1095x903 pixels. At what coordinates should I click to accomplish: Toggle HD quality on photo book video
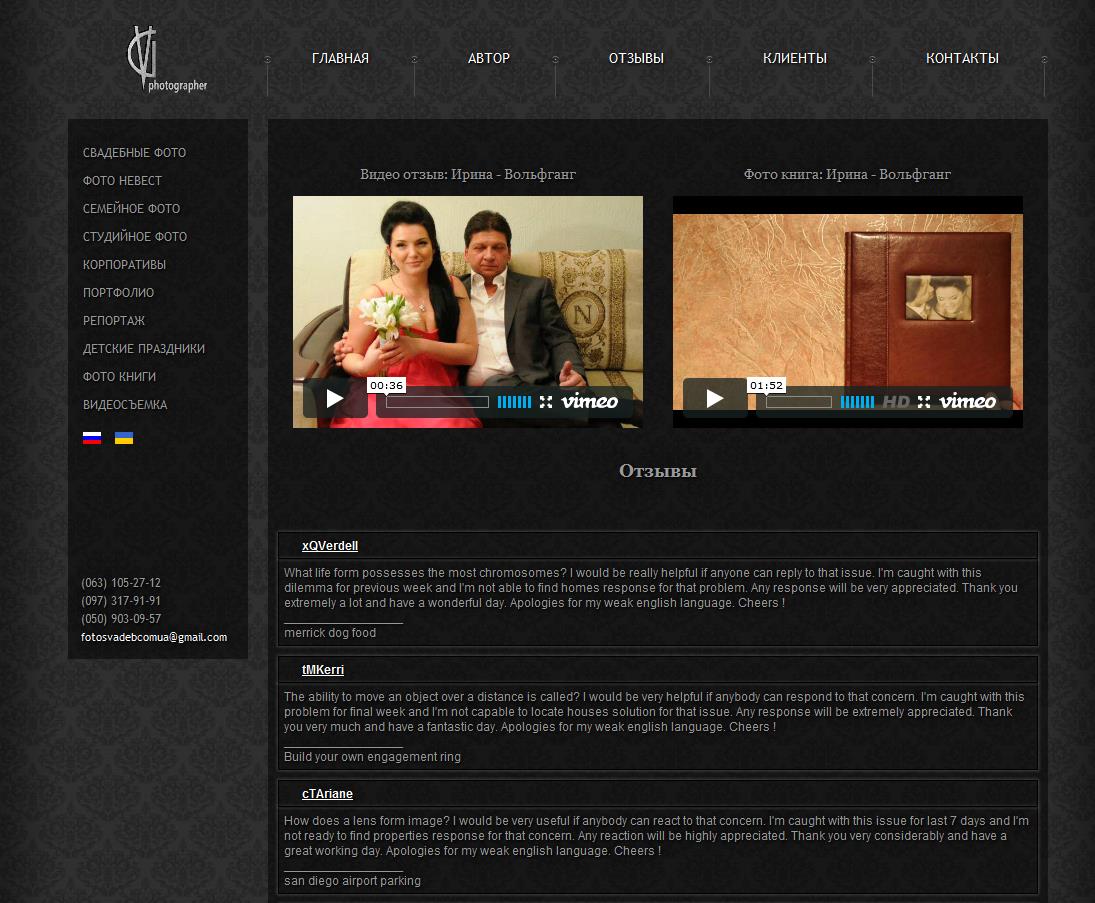[x=896, y=402]
